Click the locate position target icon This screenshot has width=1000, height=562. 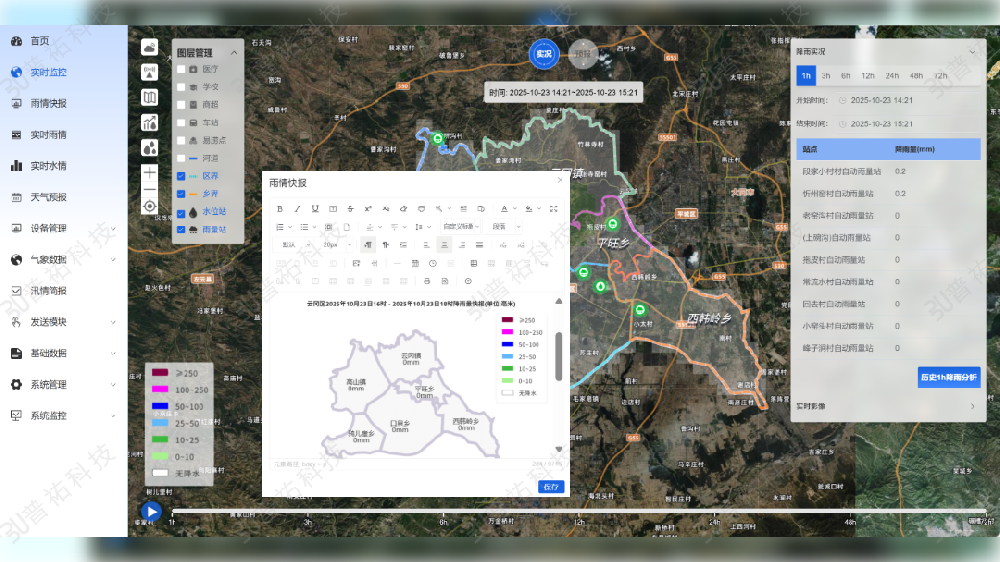(x=149, y=206)
